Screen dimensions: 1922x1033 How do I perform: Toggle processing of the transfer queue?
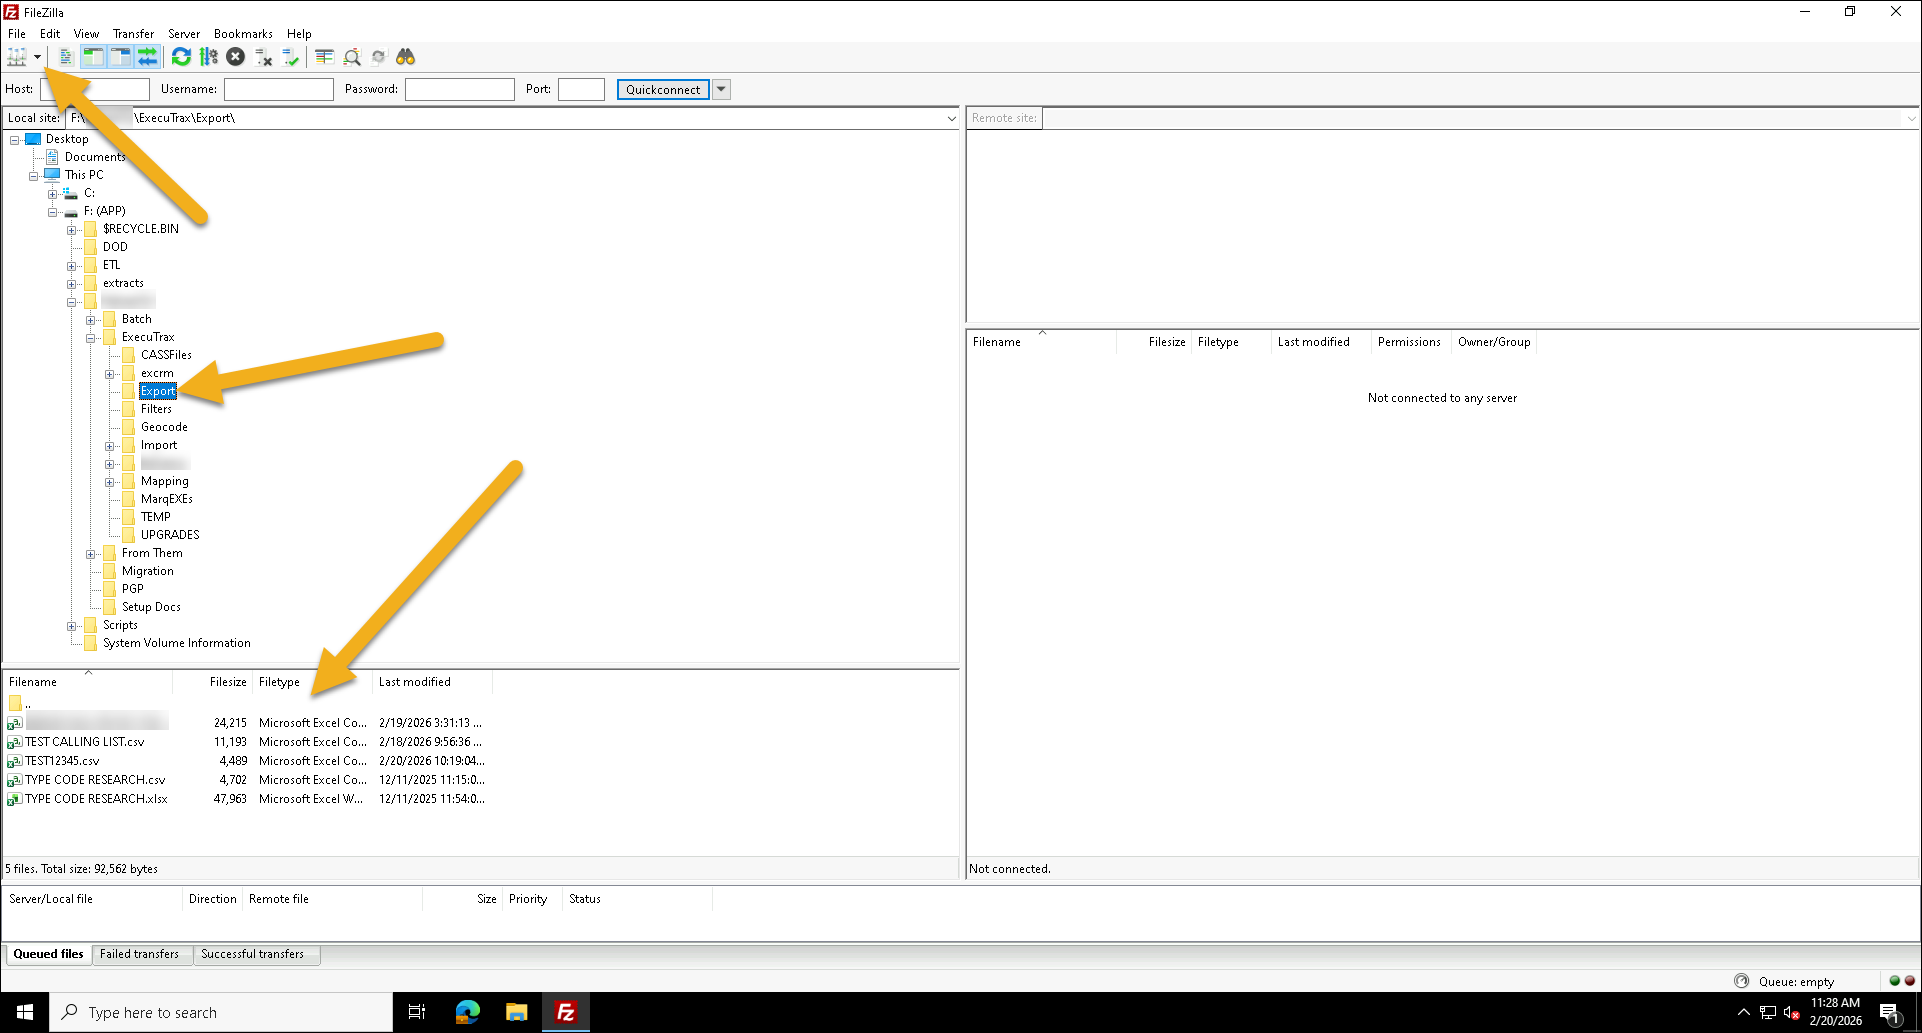pos(208,57)
